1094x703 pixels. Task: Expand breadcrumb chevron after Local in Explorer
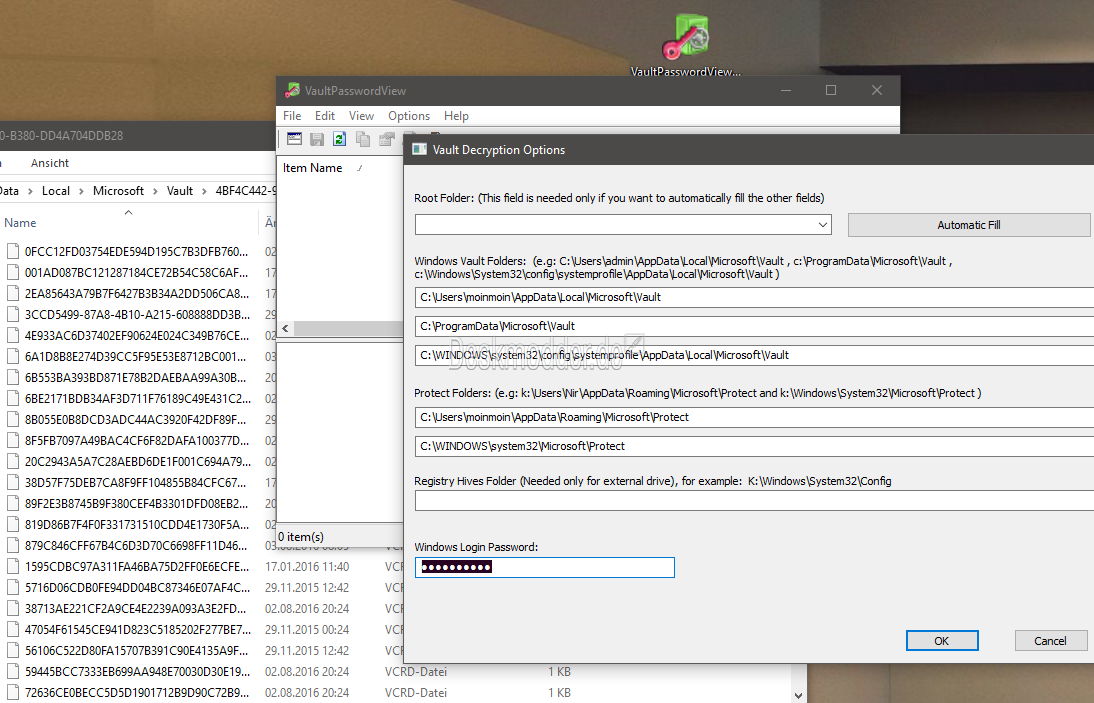pos(81,191)
